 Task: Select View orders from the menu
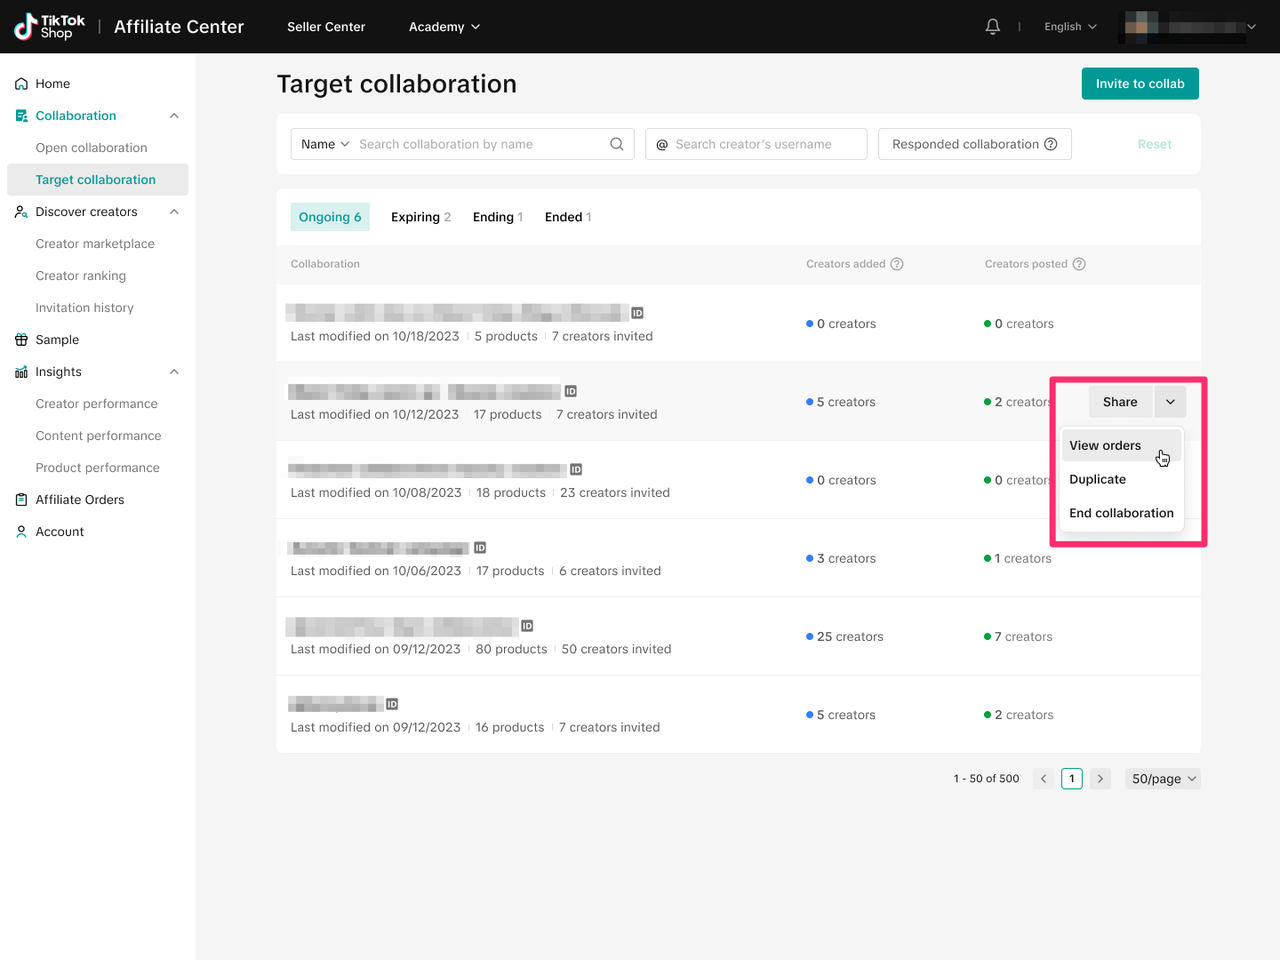(x=1105, y=446)
